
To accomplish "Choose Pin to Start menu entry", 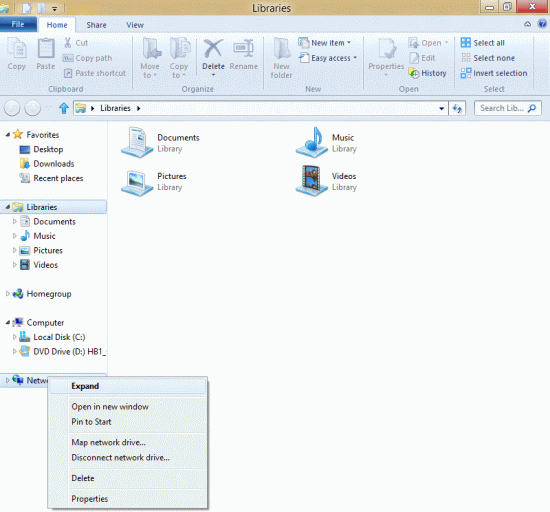I will pos(128,422).
